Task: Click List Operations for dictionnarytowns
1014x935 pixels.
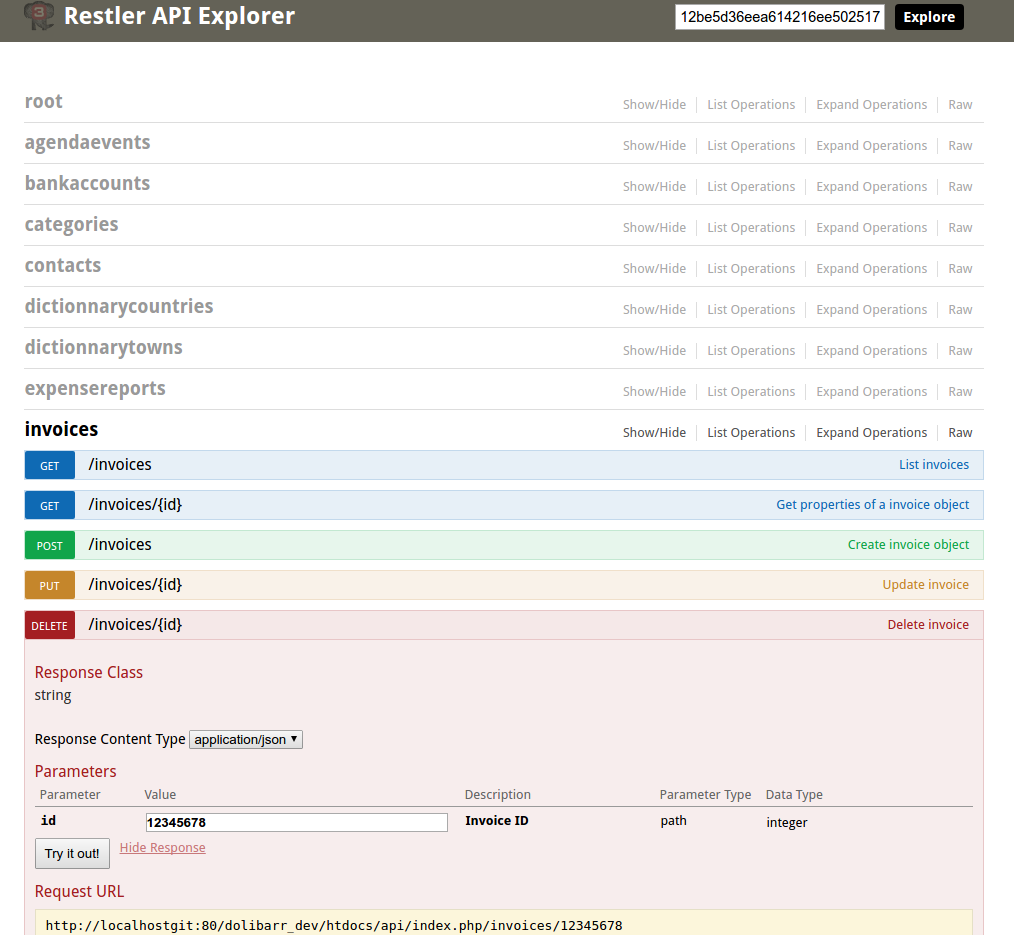Action: 751,350
